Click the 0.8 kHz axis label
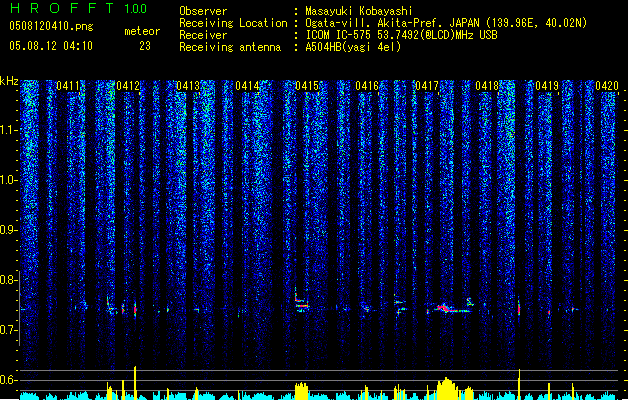This screenshot has height=400, width=629. pyautogui.click(x=7, y=280)
